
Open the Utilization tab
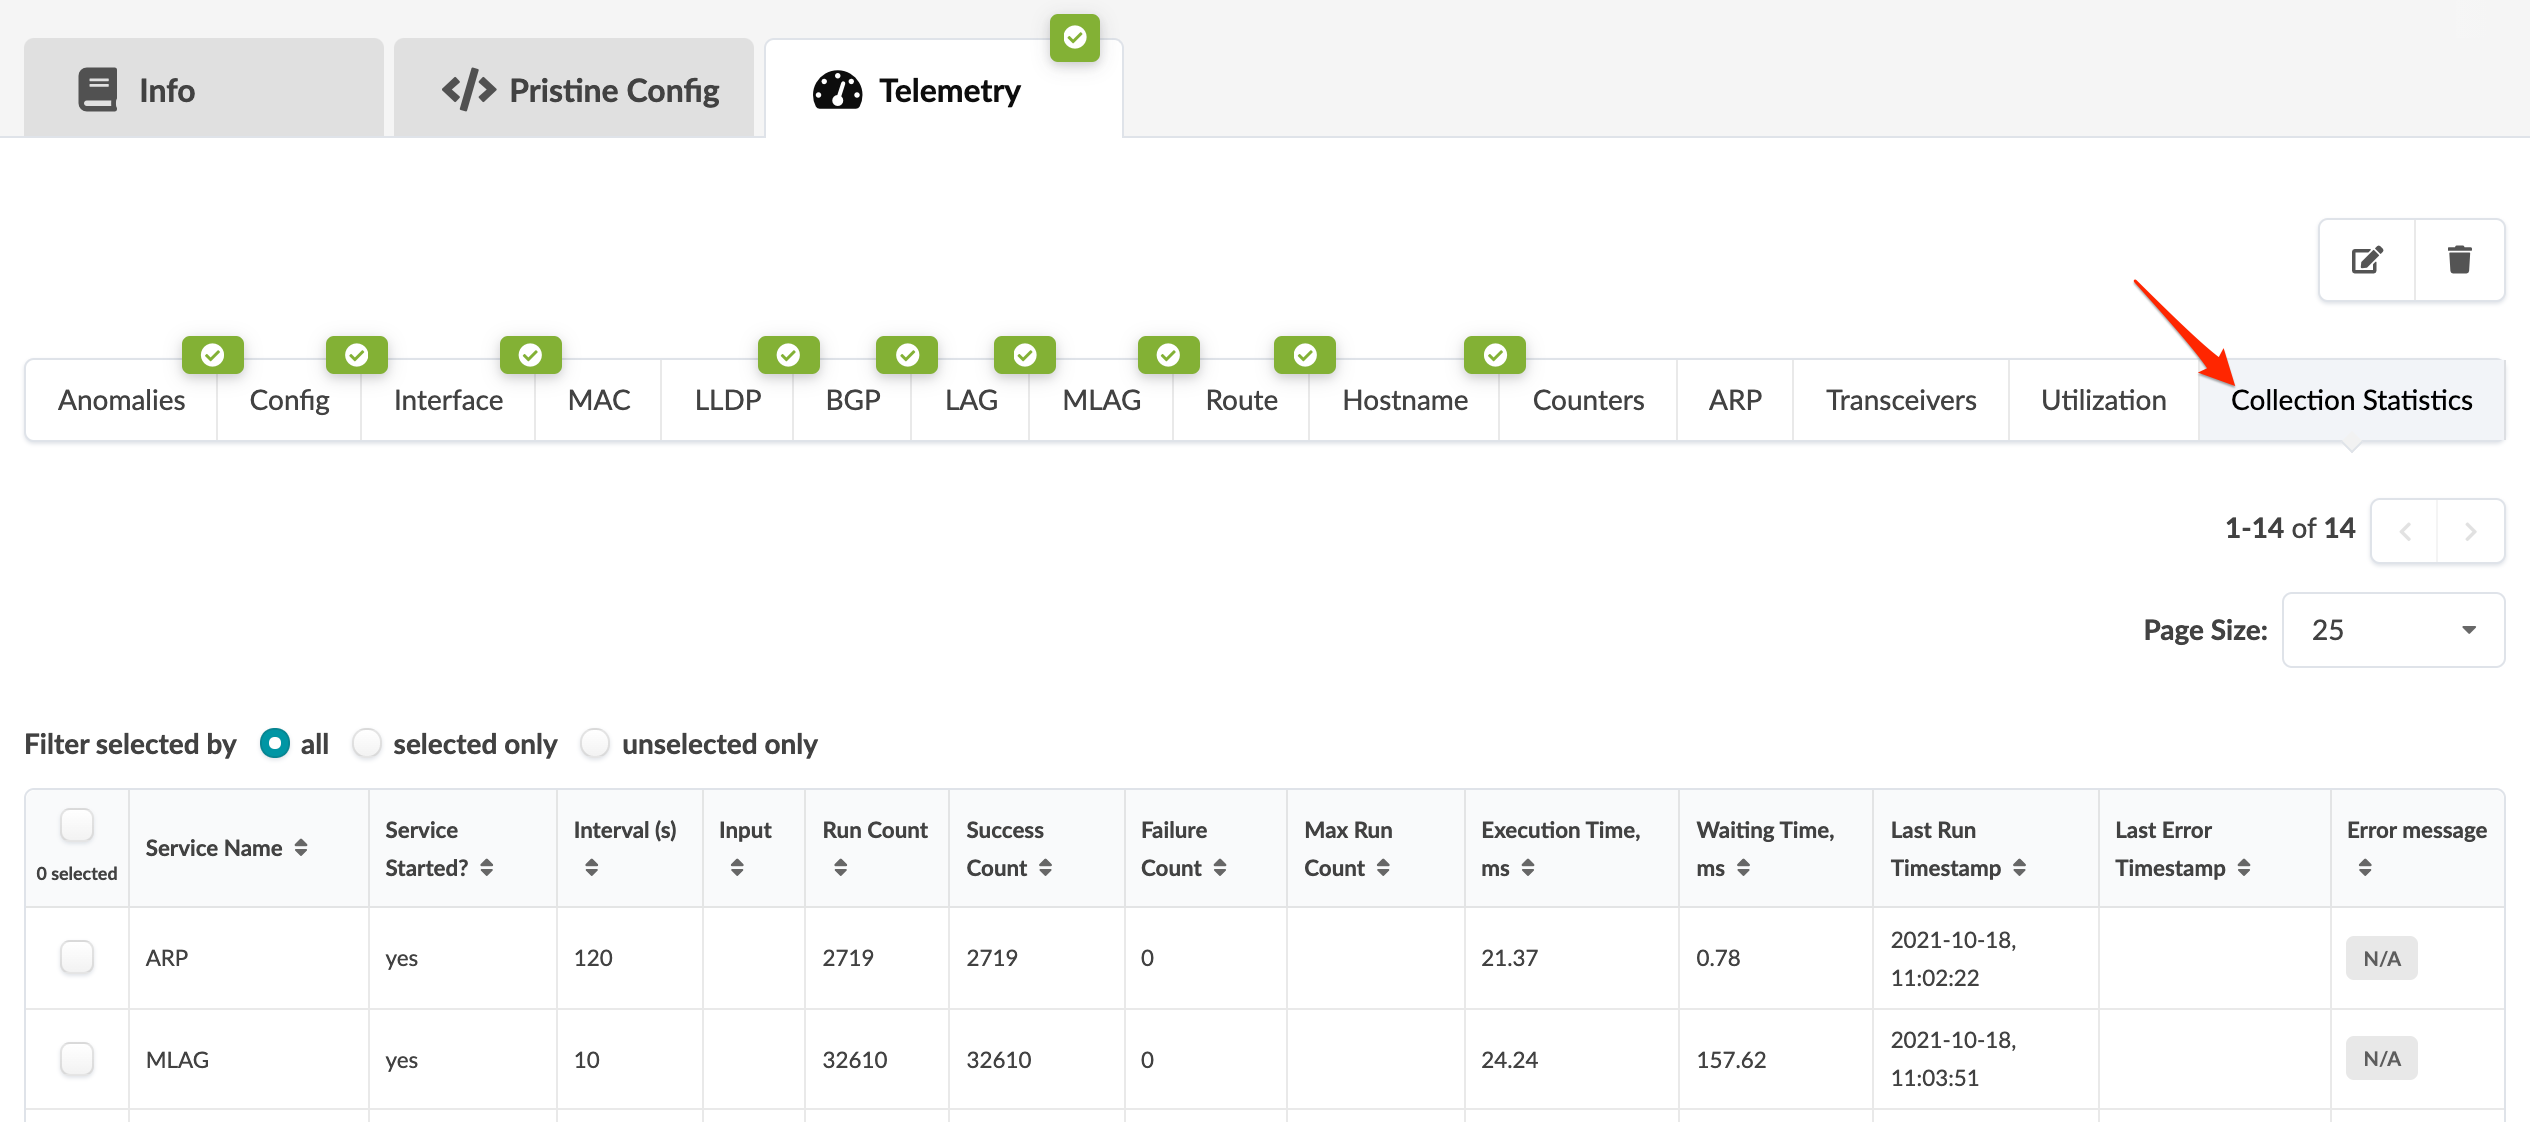(x=2103, y=400)
